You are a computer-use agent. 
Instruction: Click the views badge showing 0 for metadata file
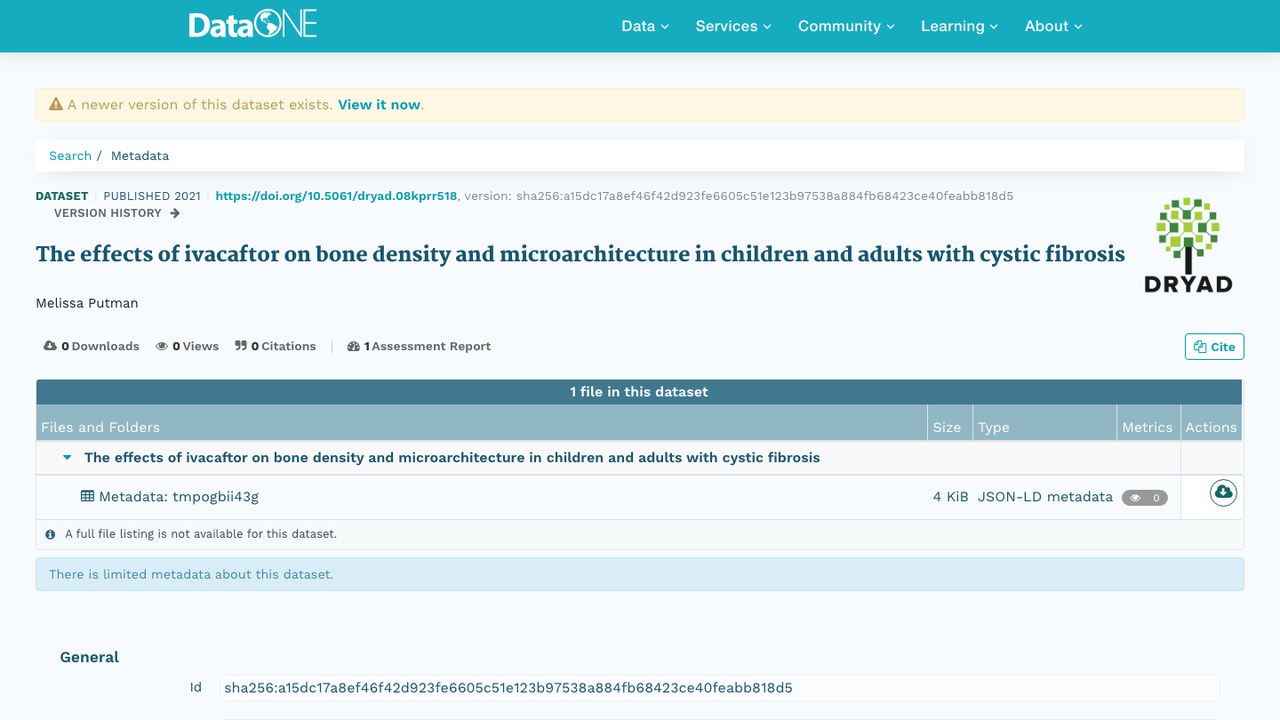click(x=1145, y=497)
